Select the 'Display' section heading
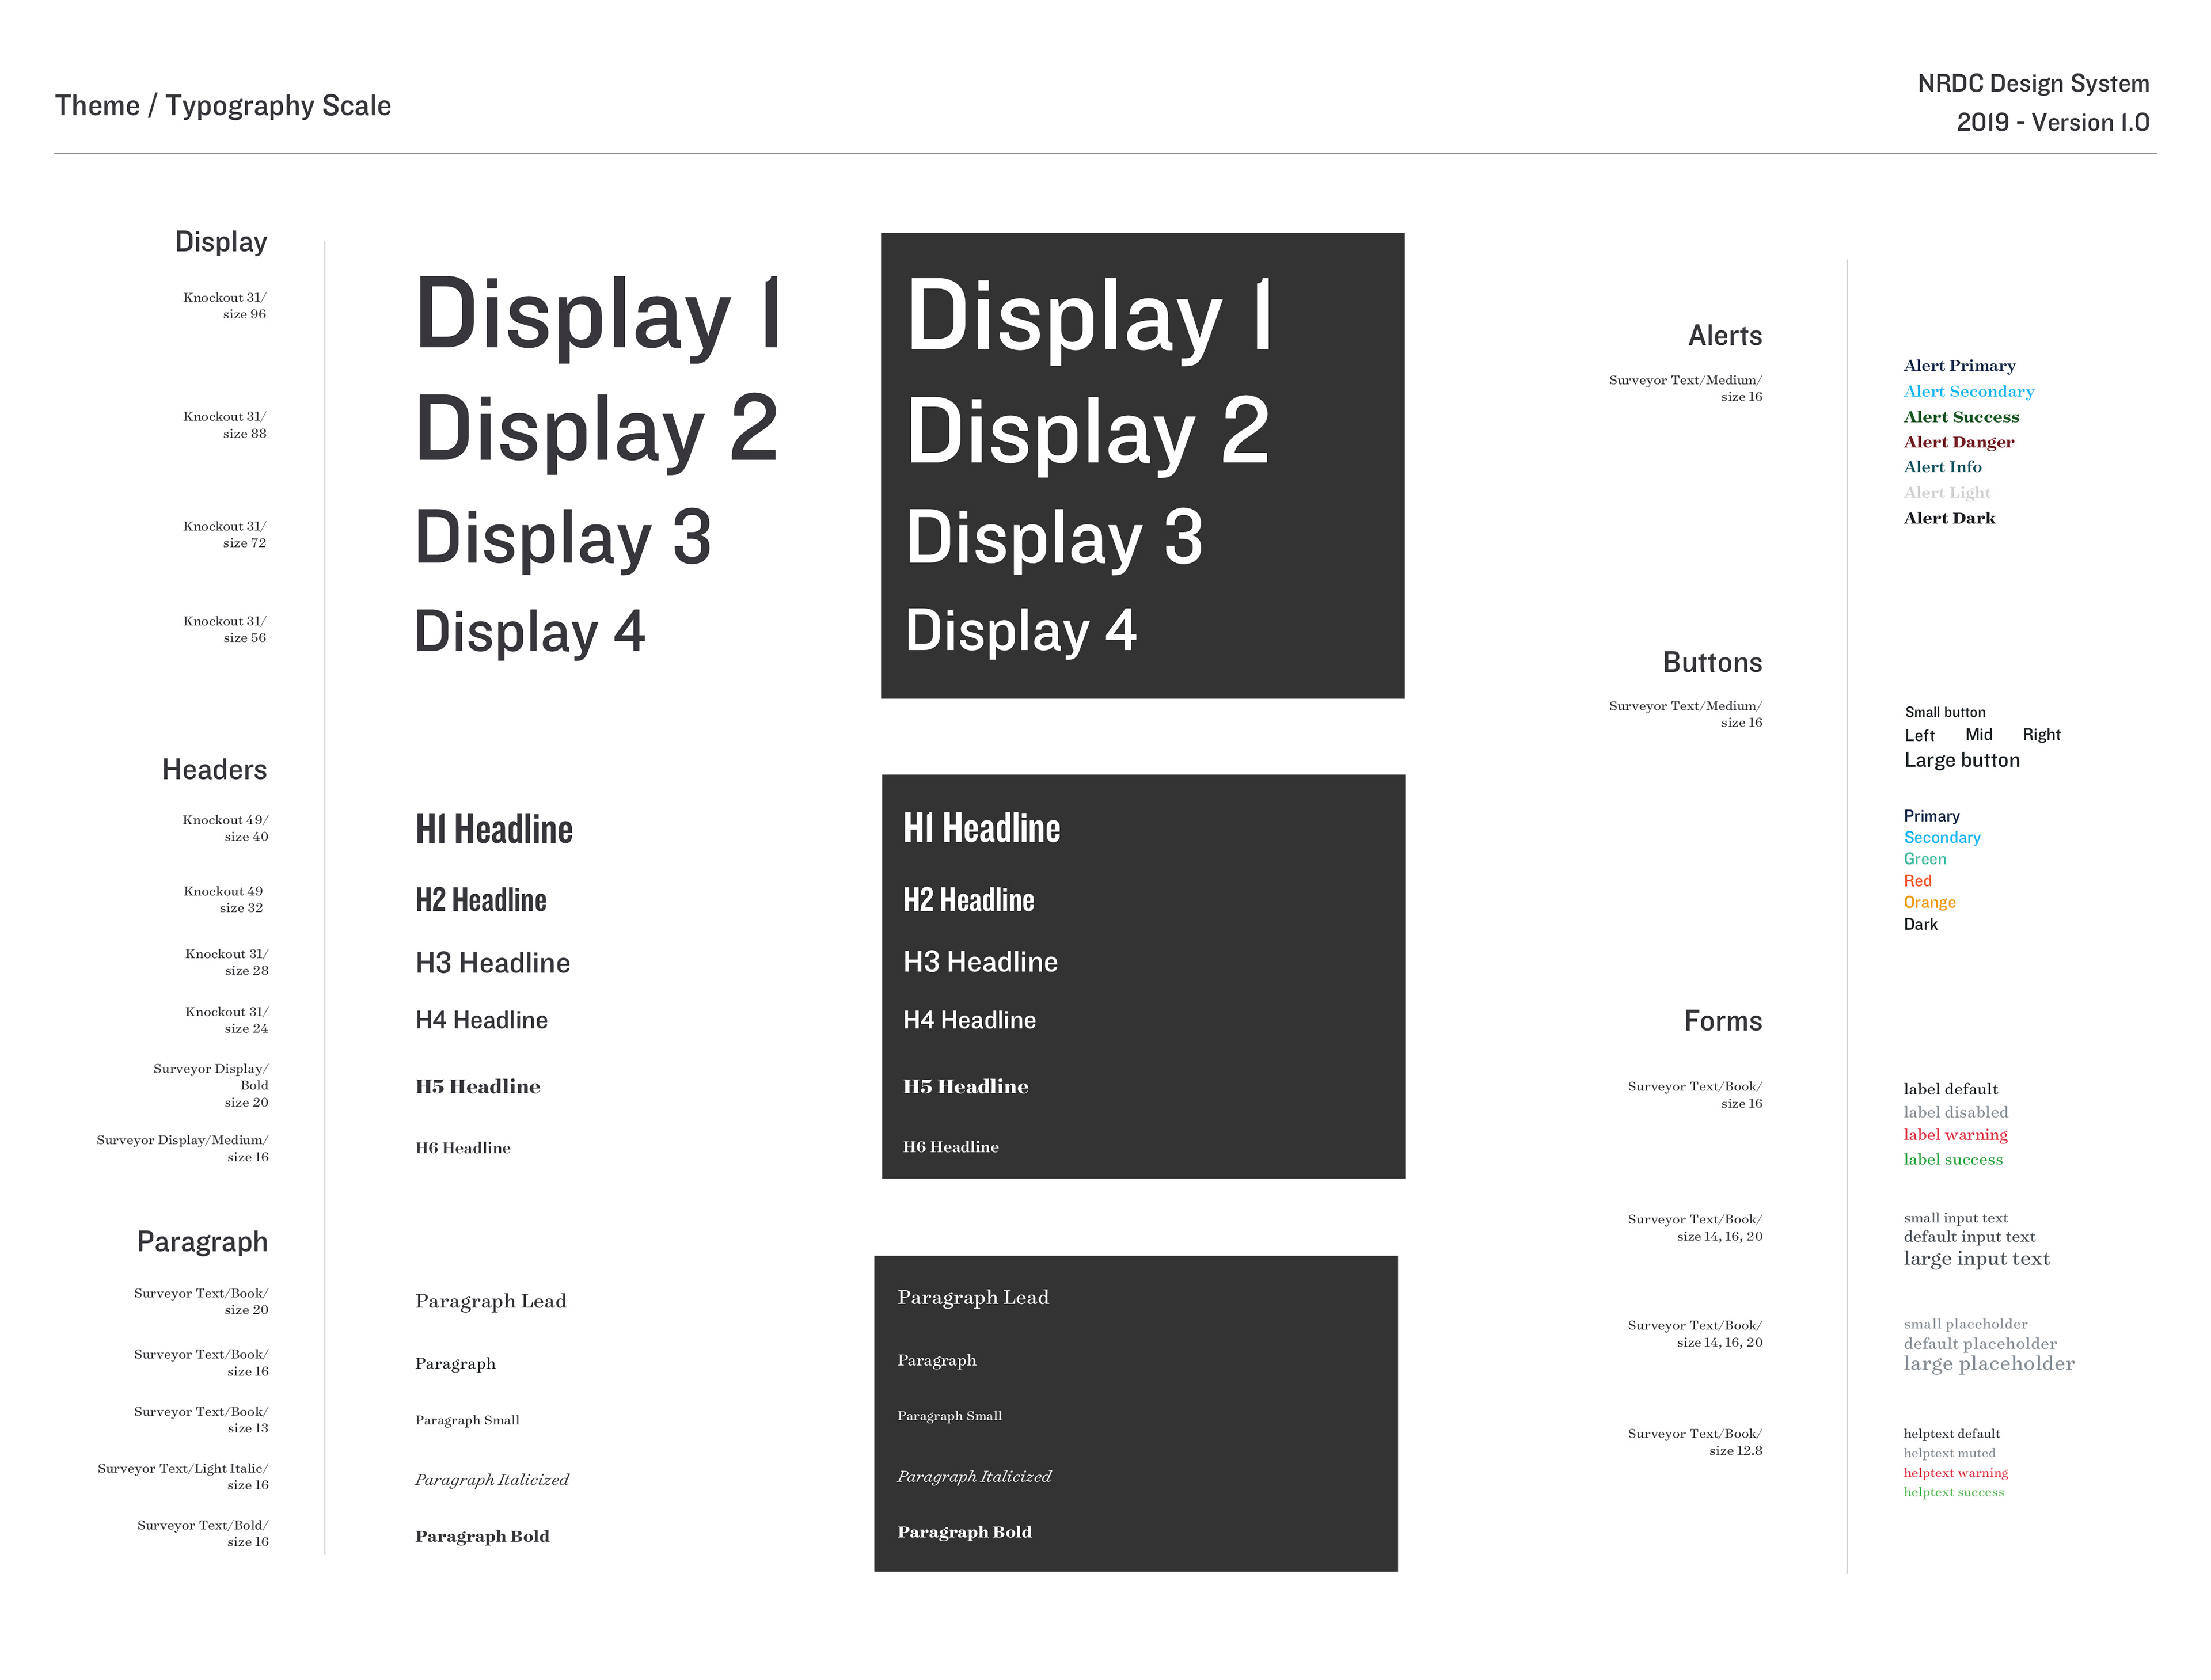This screenshot has height=1680, width=2211. pyautogui.click(x=221, y=242)
